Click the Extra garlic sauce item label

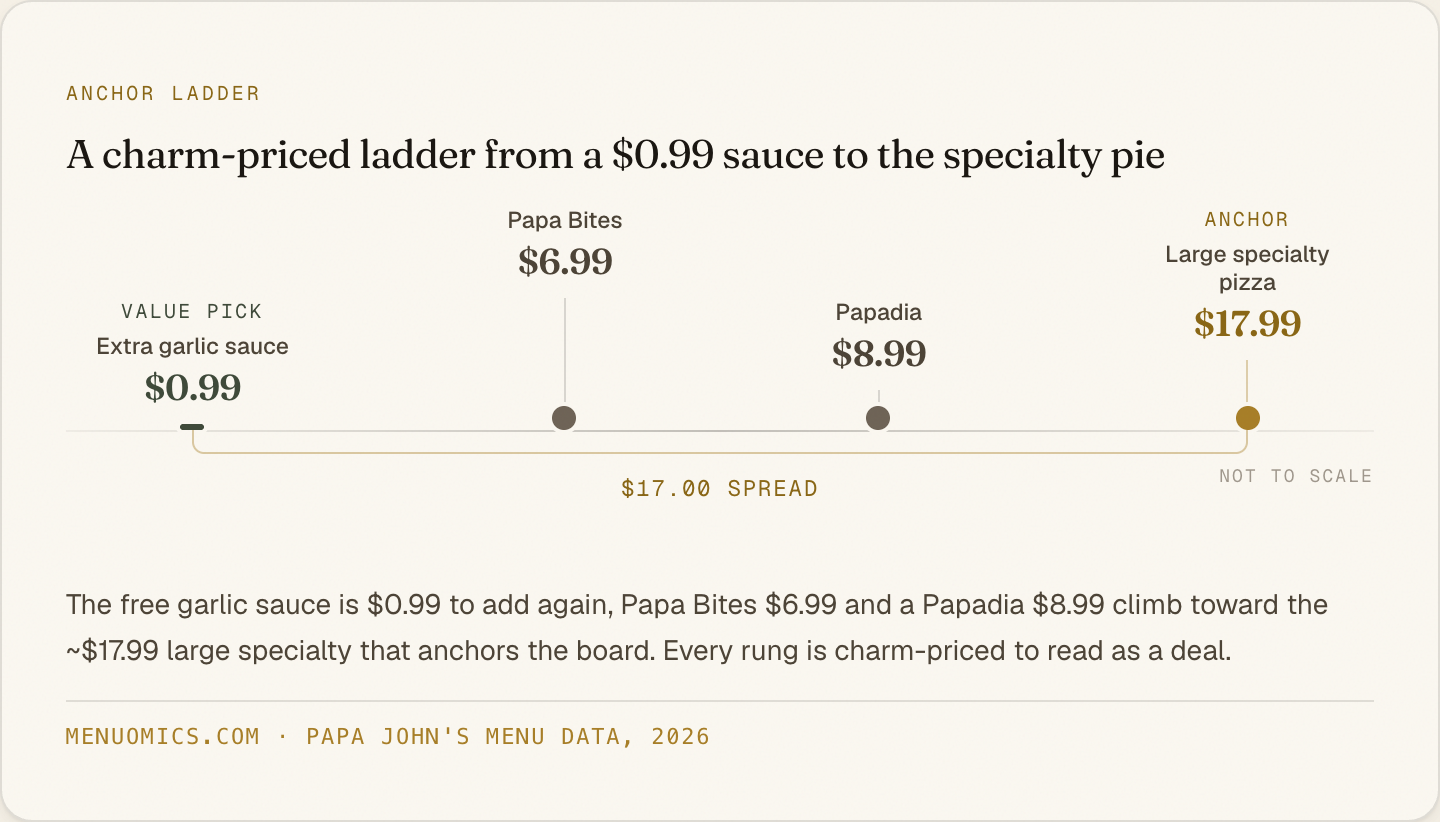[192, 347]
